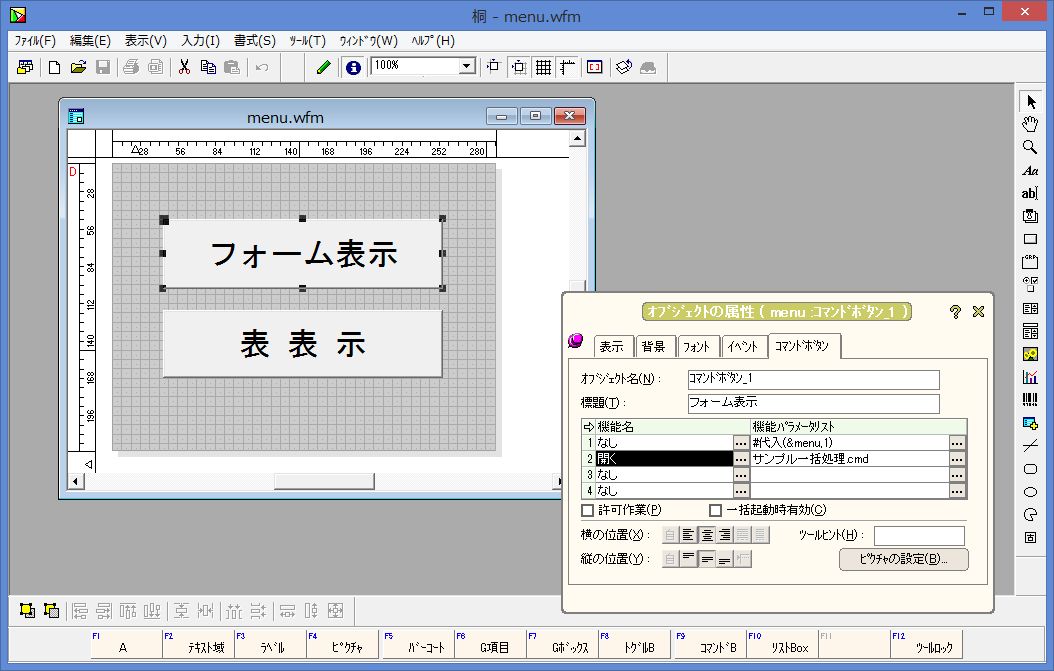Switch to the イベント tab
Viewport: 1054px width, 671px height.
point(745,347)
